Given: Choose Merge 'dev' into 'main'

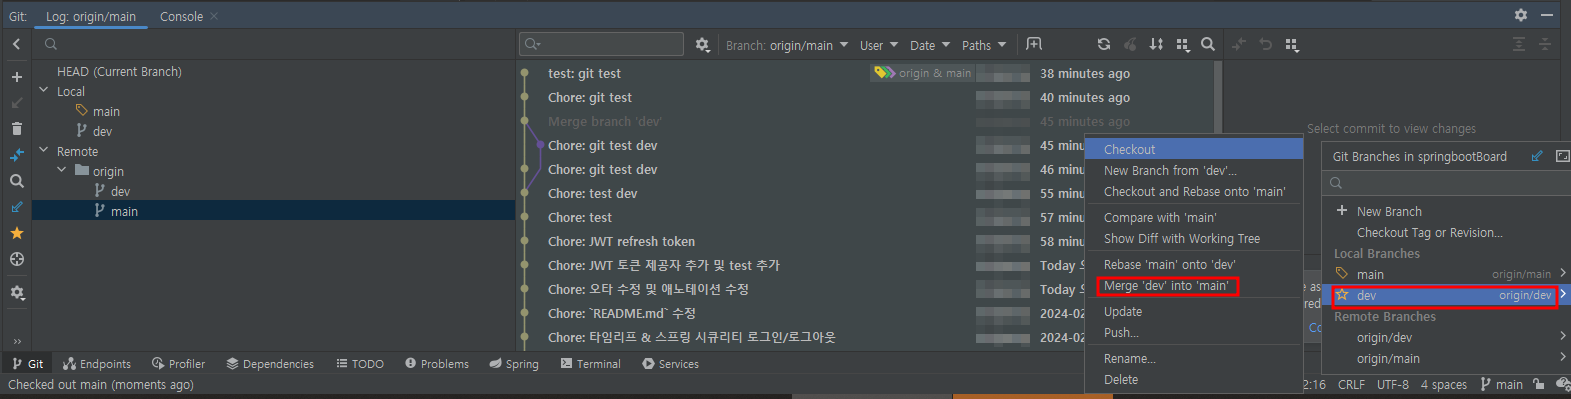Looking at the screenshot, I should click(1194, 285).
